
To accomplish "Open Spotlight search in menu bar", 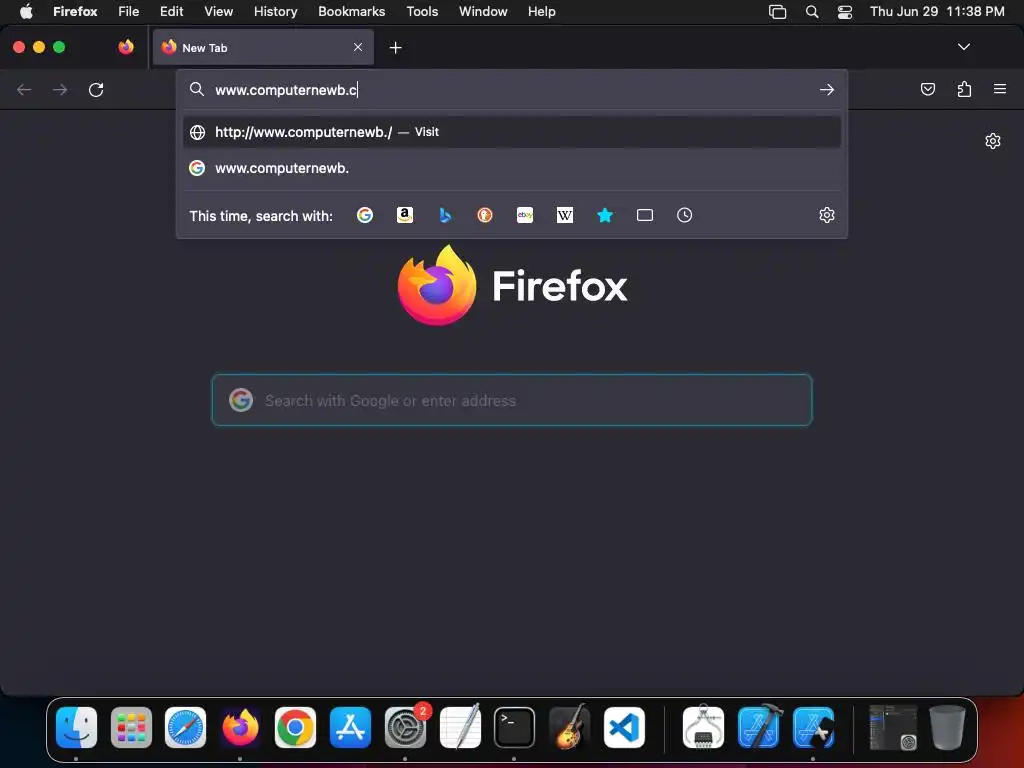I will (x=811, y=12).
